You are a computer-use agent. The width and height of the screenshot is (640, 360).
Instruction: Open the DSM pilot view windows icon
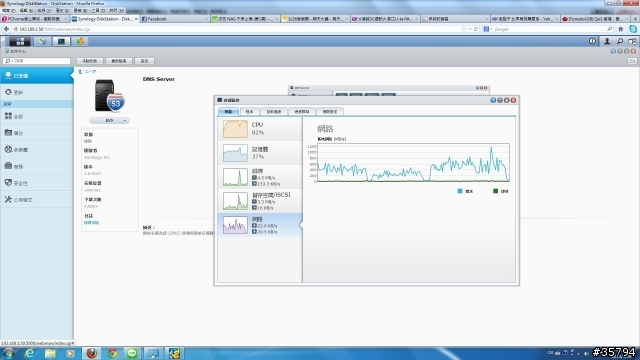632,41
